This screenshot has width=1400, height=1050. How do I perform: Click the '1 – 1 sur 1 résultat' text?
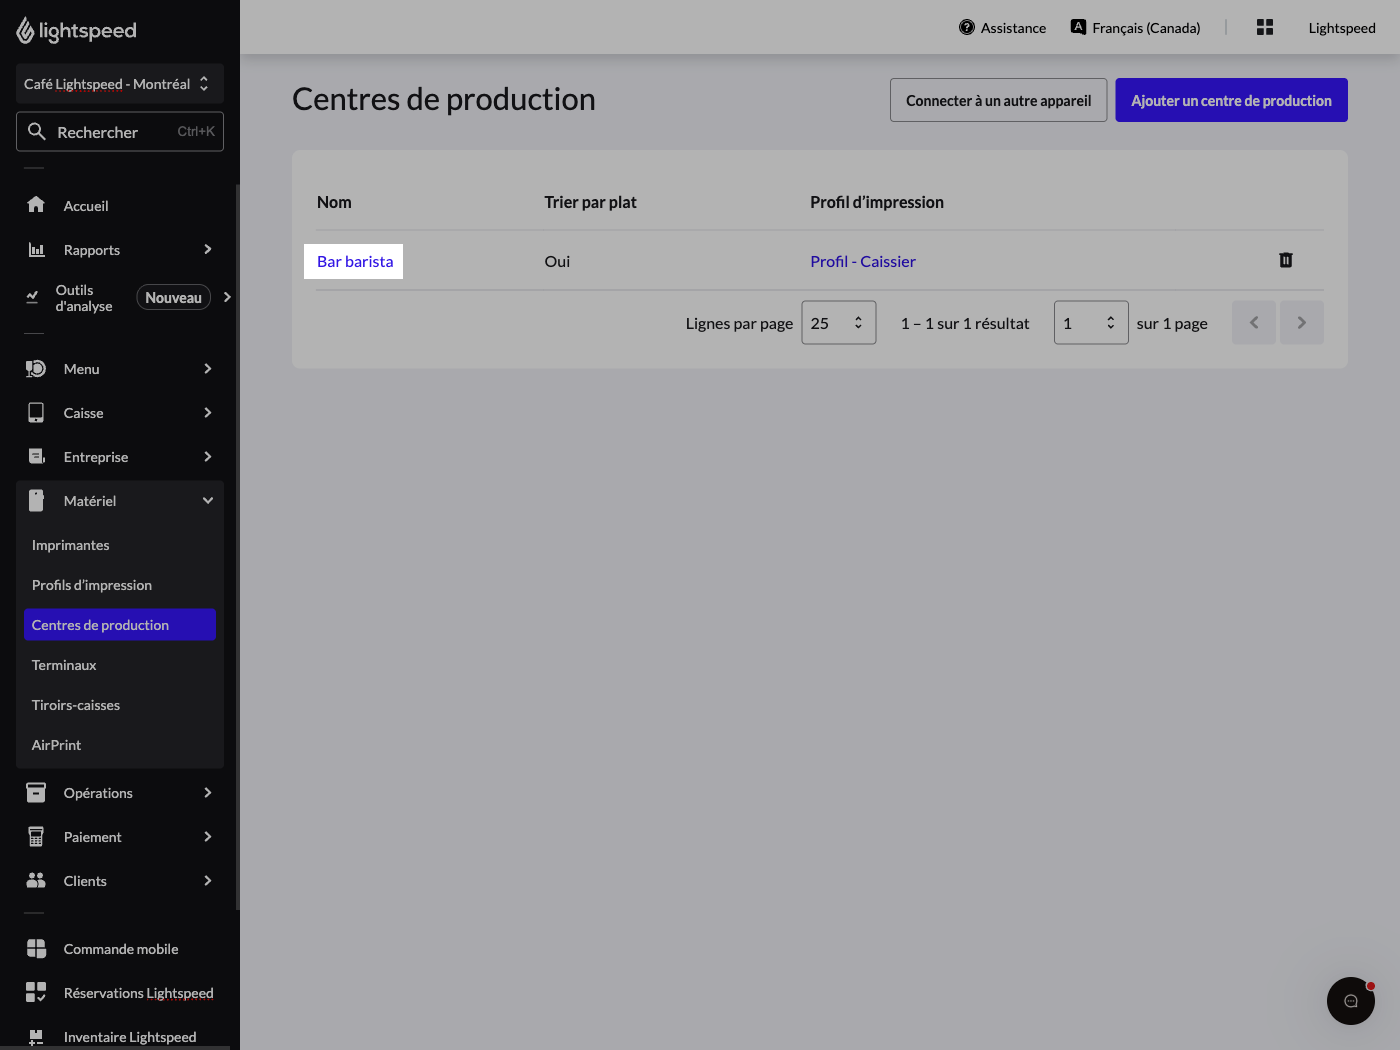tap(965, 323)
